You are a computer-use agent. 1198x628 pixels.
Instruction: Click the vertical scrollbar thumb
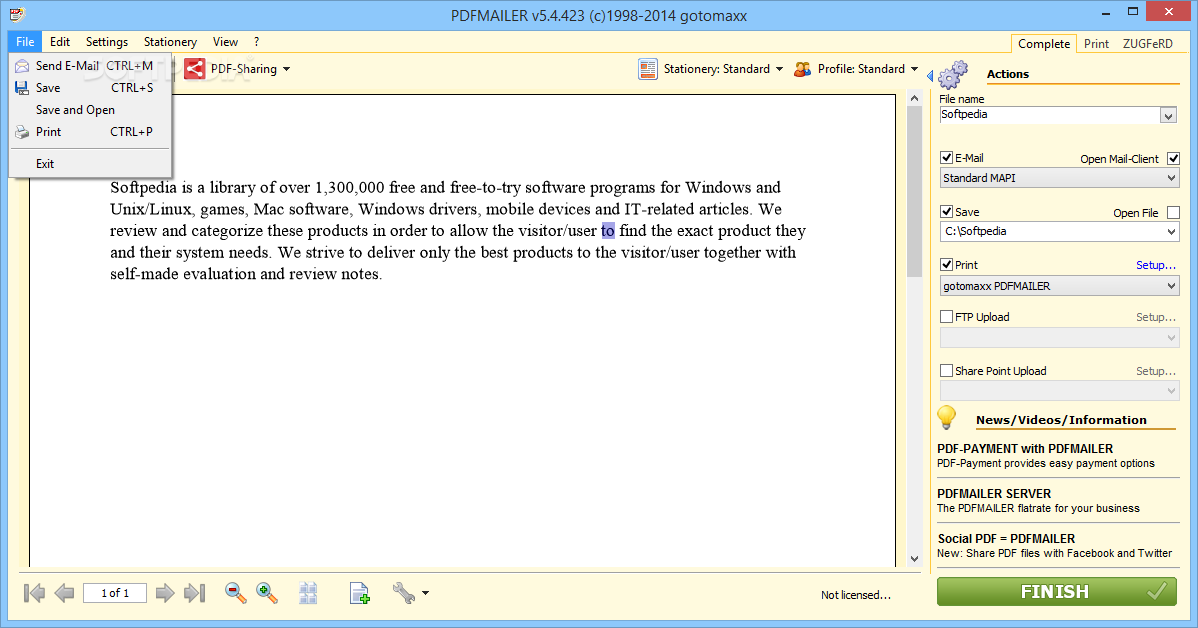(x=914, y=191)
